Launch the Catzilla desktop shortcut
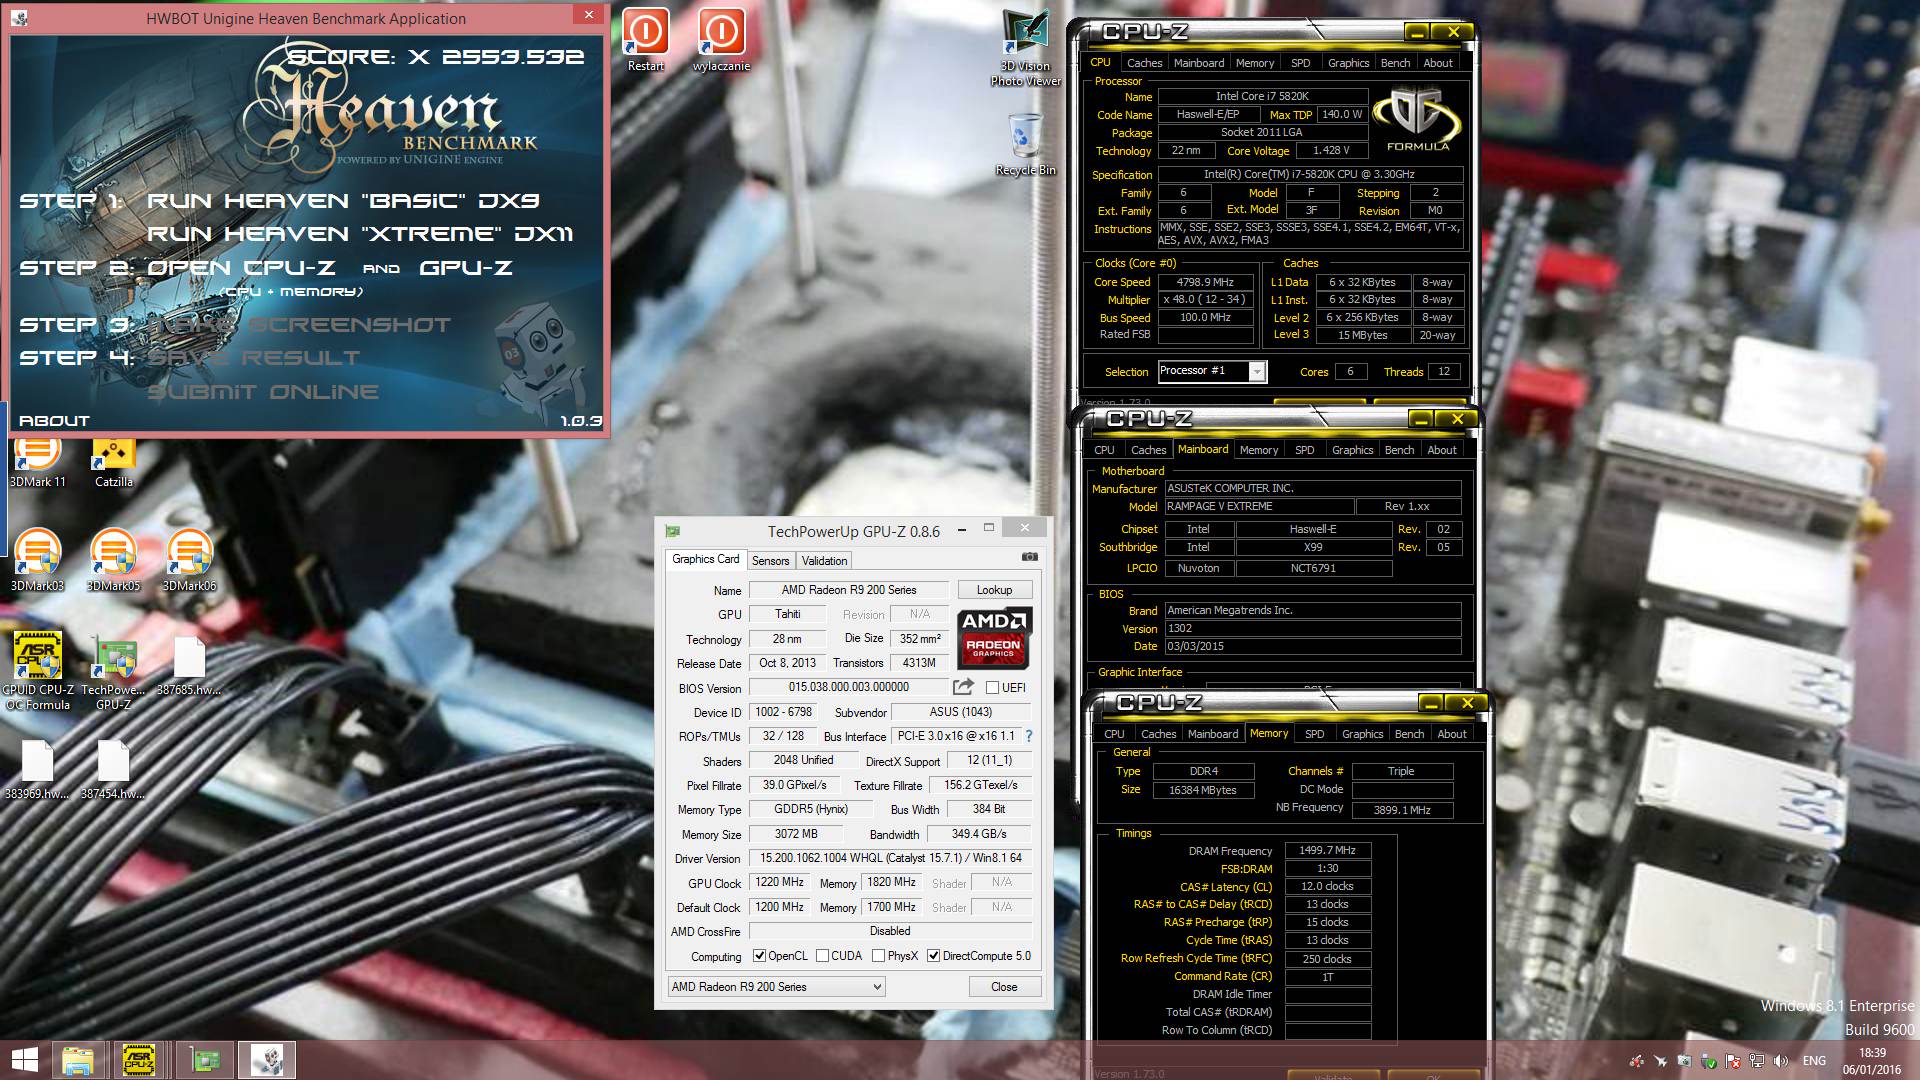 (x=113, y=460)
